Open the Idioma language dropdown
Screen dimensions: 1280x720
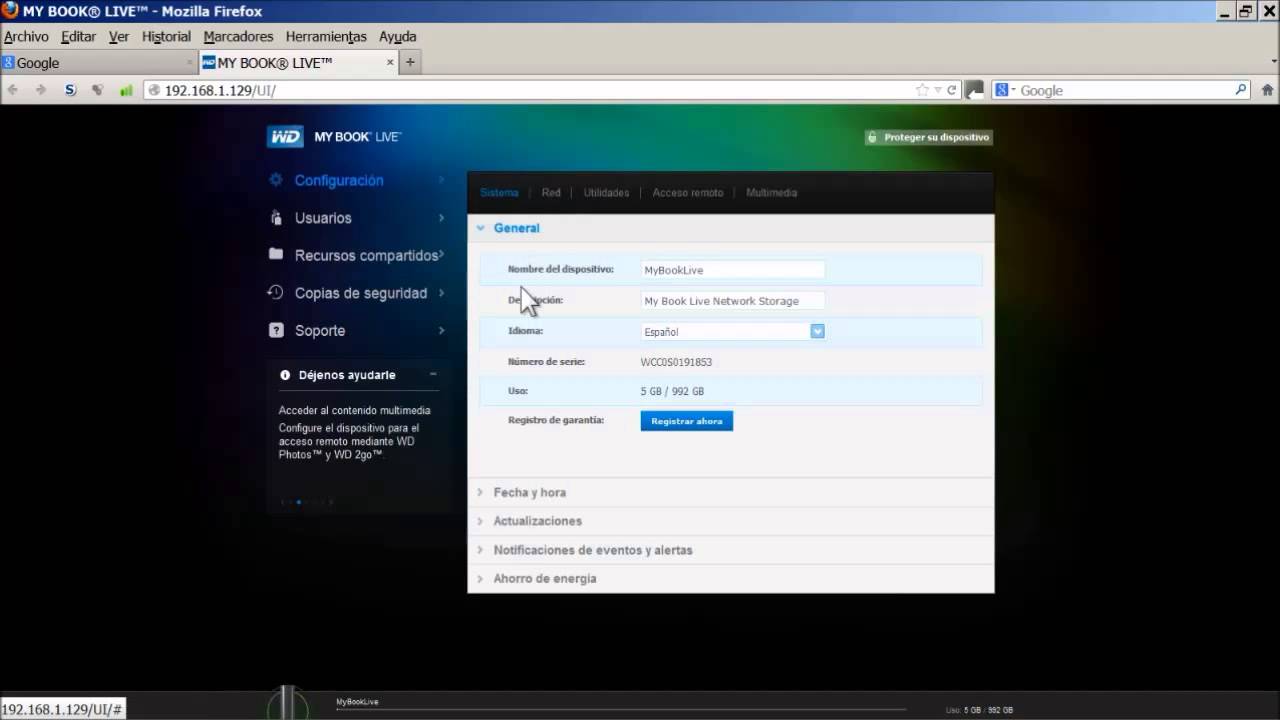click(x=817, y=331)
